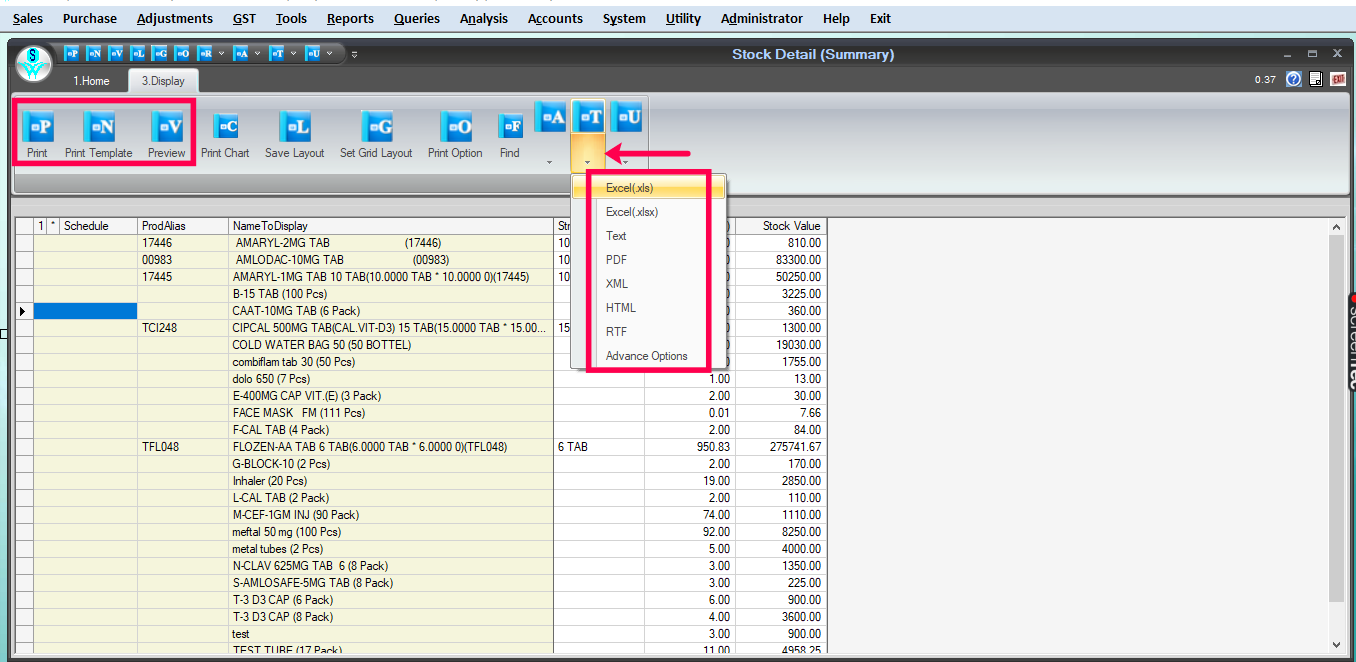Open the Print Chart tool

[x=225, y=133]
